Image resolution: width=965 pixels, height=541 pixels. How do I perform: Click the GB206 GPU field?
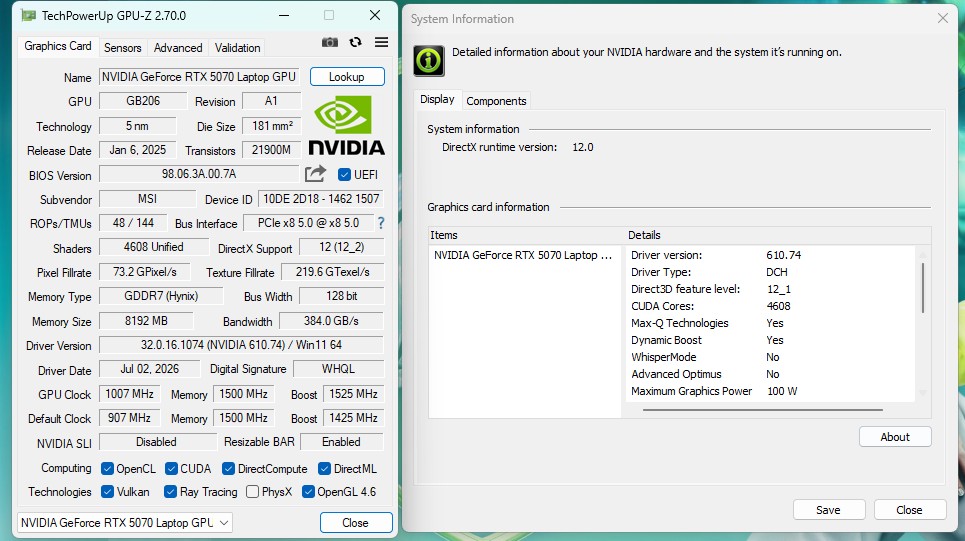143,101
